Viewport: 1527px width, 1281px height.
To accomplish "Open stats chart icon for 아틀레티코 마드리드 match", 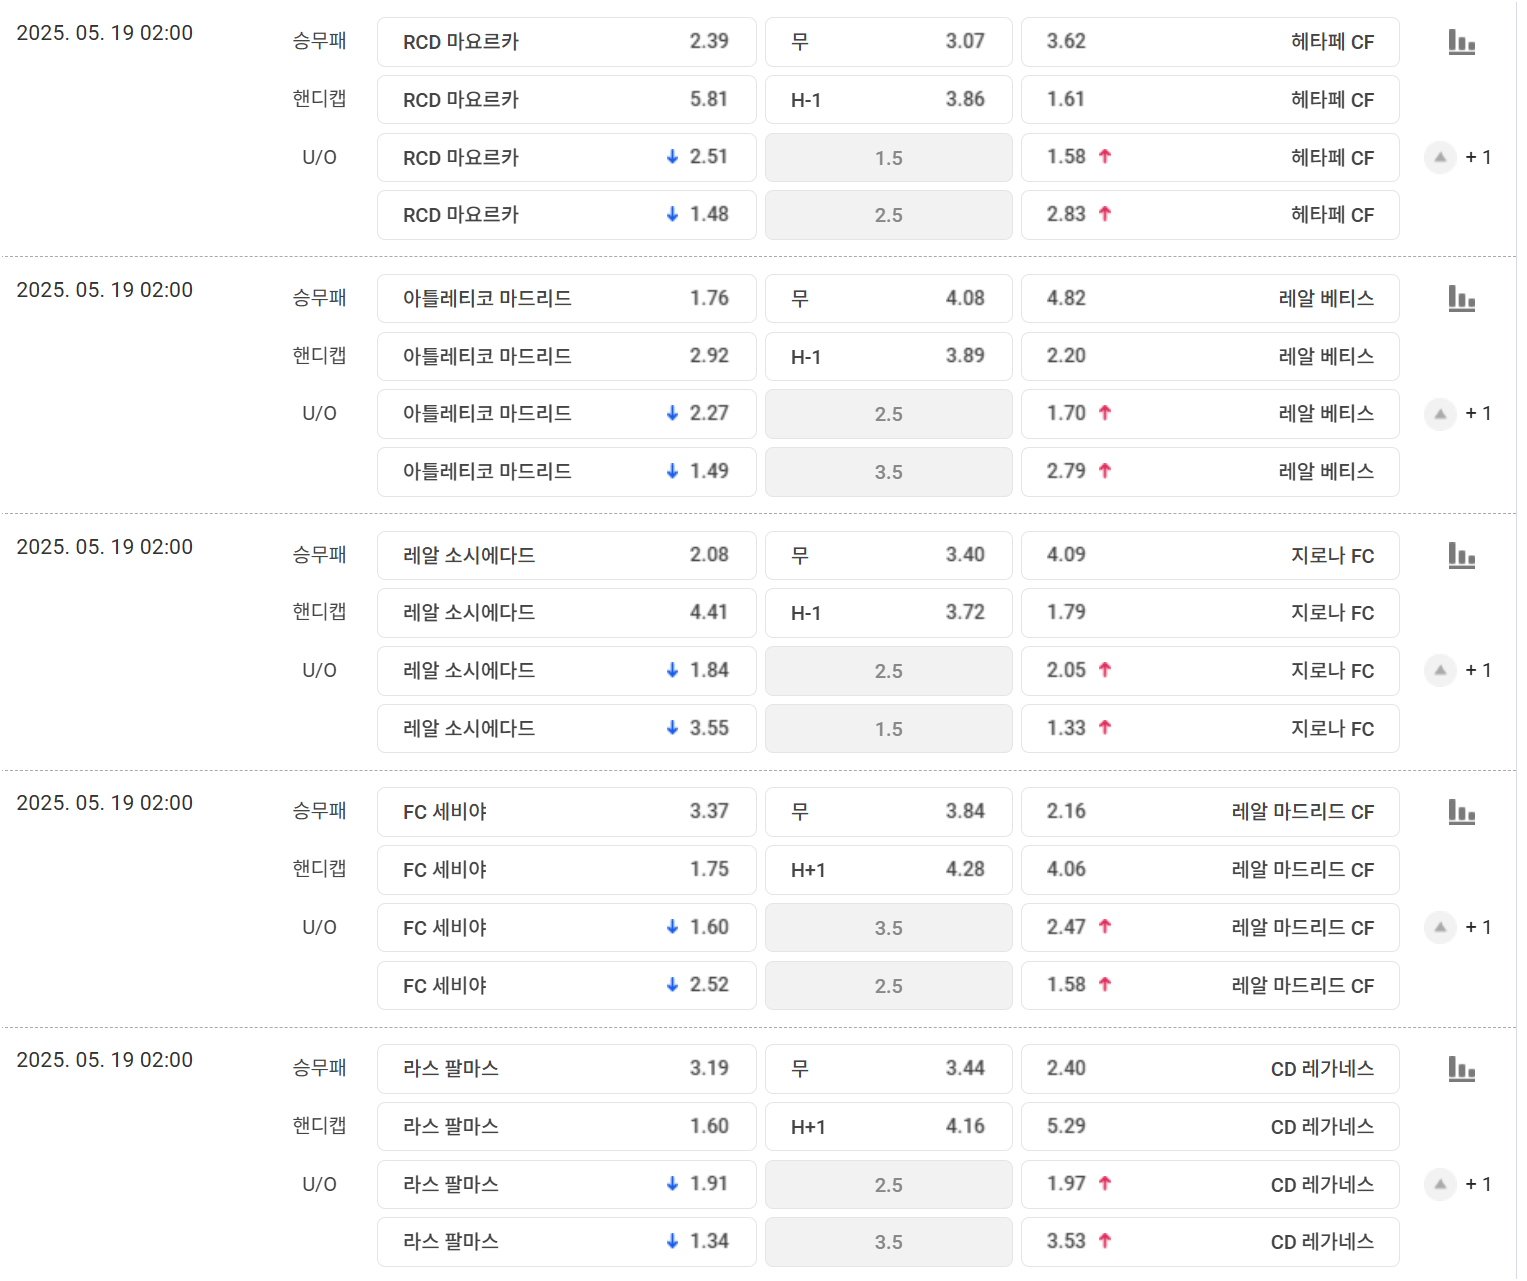I will (1461, 298).
